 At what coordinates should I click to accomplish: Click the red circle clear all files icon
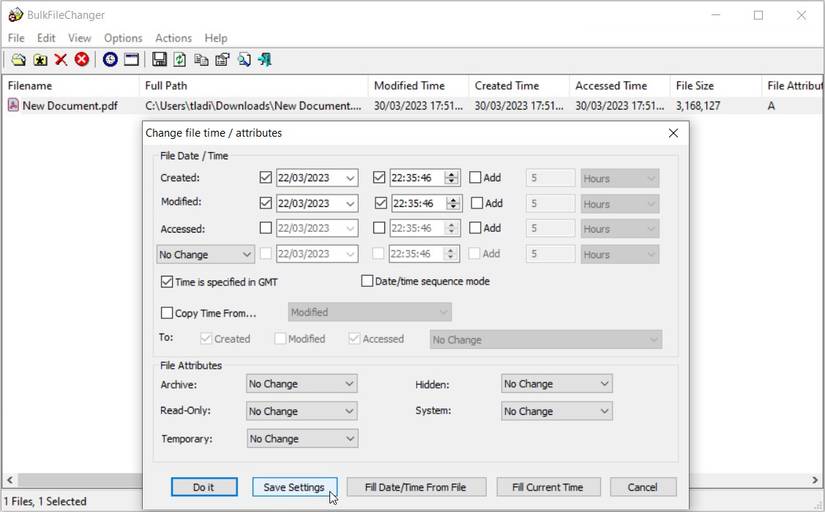click(82, 59)
